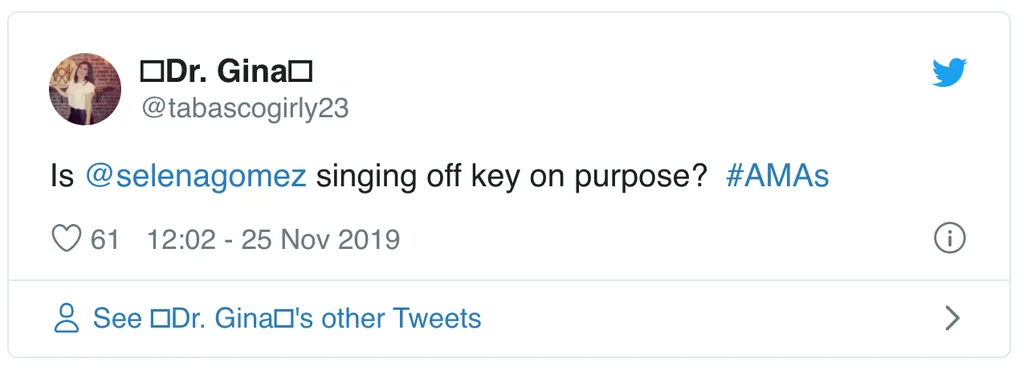1024x371 pixels.
Task: Click the 25 Nov 2019 date
Action: [320, 240]
